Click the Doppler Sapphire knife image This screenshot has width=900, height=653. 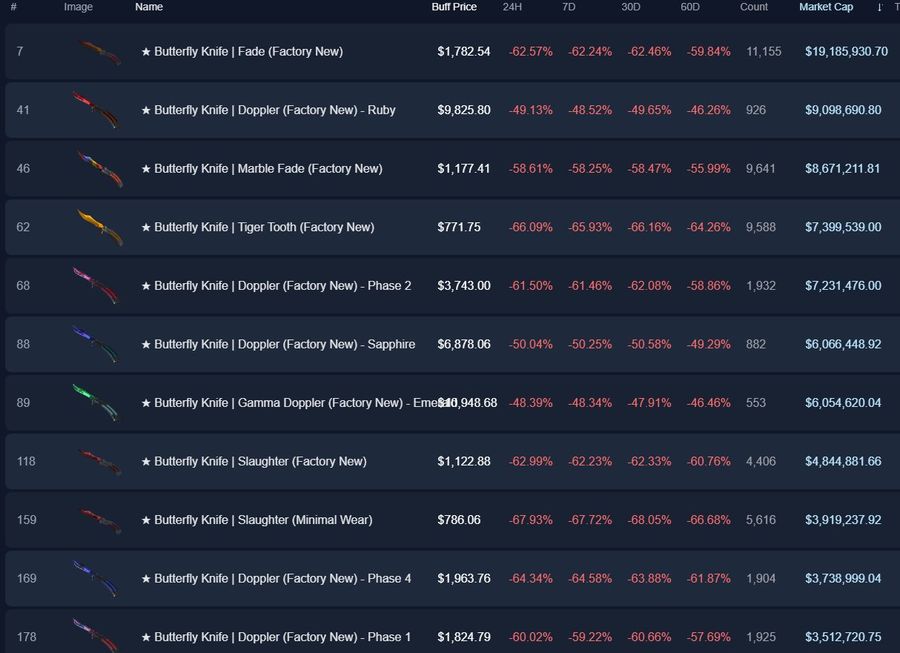[96, 344]
